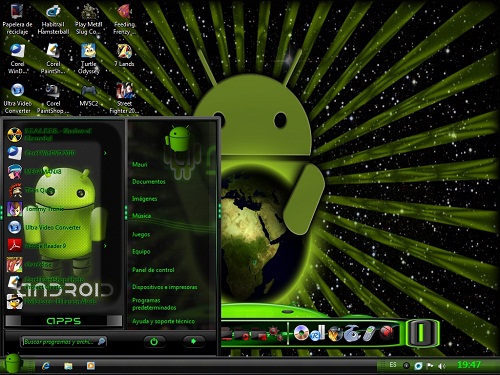This screenshot has height=375, width=500.
Task: Click the volume speaker tray icon
Action: point(441,366)
